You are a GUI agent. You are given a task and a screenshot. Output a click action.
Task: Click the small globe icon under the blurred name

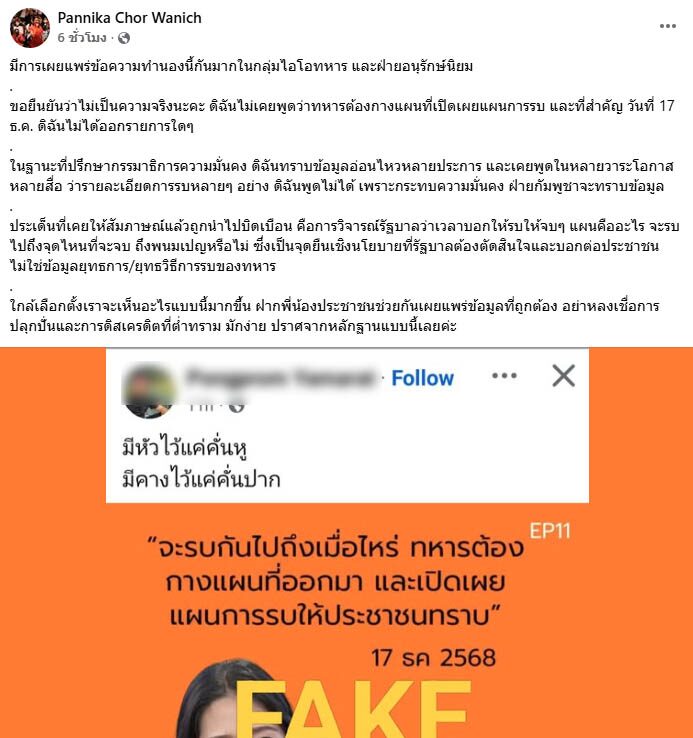(x=236, y=408)
